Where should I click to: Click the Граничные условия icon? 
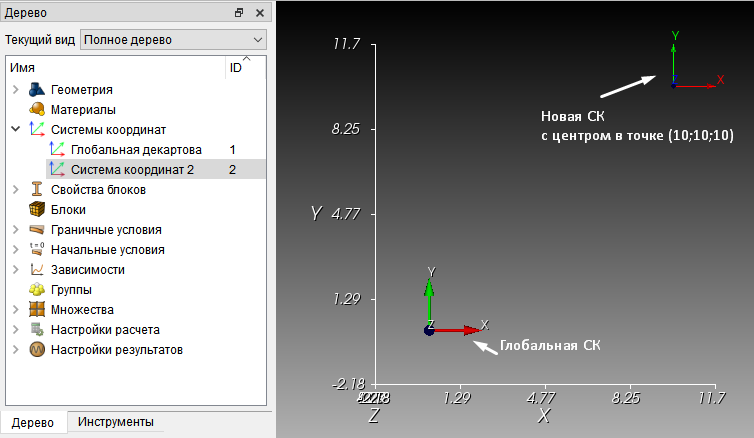click(37, 230)
